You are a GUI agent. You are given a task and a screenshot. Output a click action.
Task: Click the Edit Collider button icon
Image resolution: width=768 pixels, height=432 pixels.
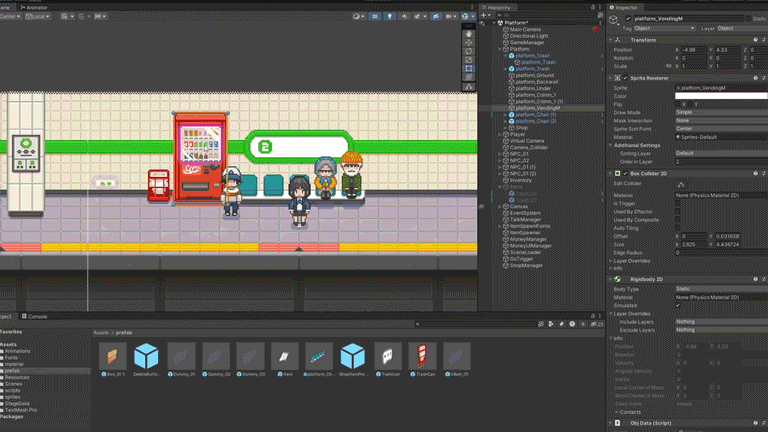pyautogui.click(x=681, y=183)
